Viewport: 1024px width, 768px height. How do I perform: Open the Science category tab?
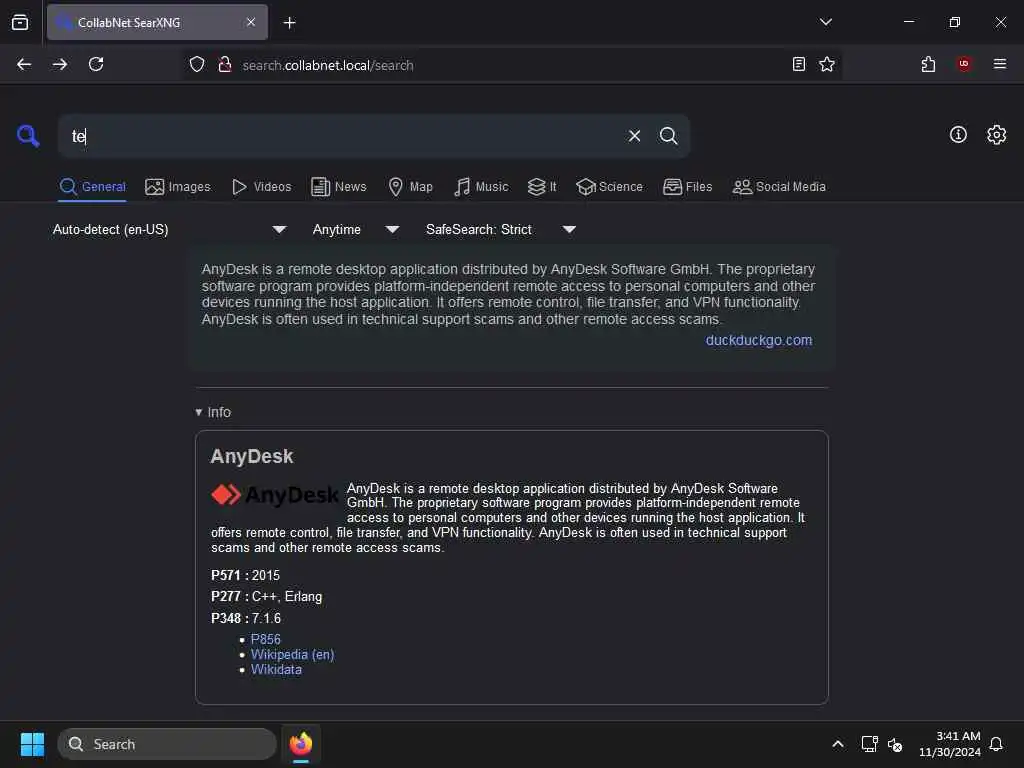(609, 187)
